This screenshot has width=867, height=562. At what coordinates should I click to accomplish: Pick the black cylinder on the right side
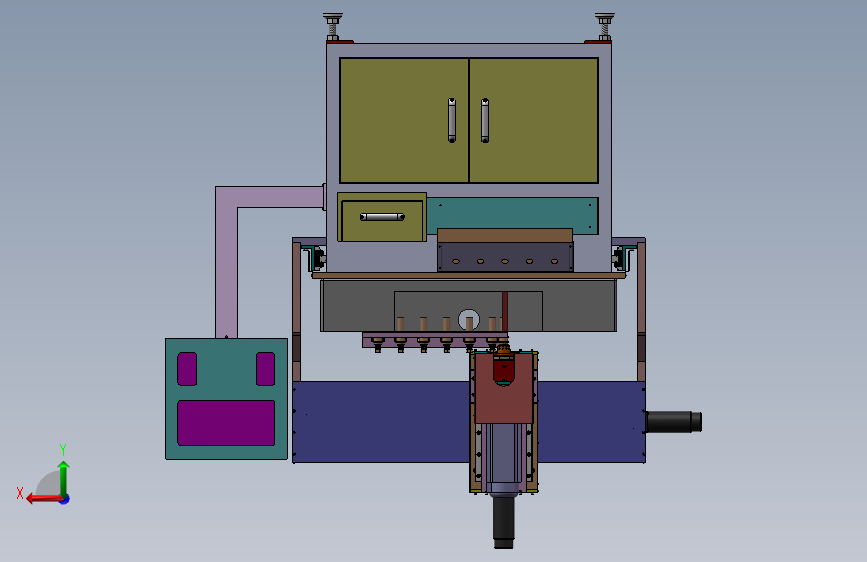point(674,422)
